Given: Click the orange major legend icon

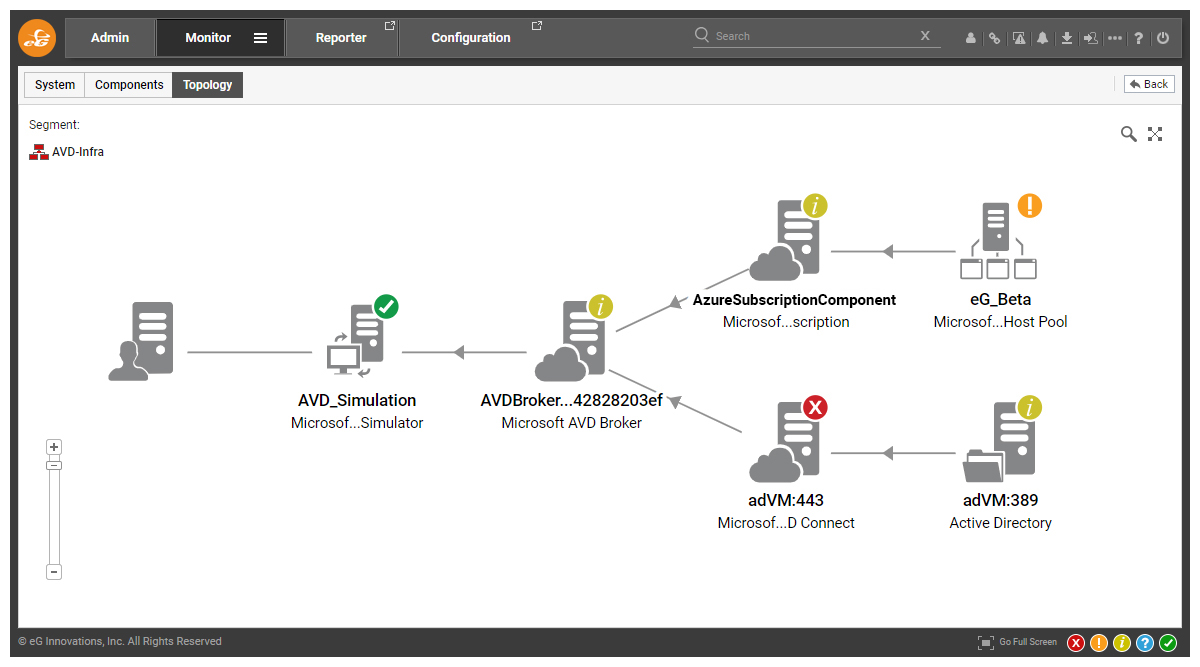Looking at the screenshot, I should pyautogui.click(x=1099, y=643).
